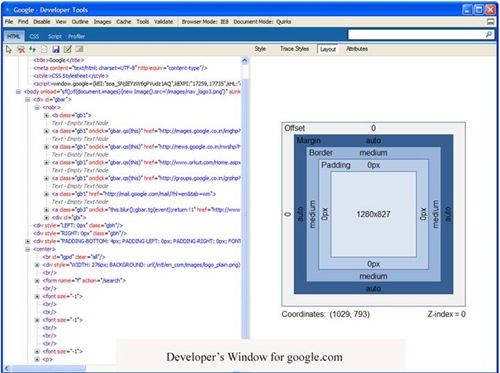This screenshot has width=500, height=373.
Task: Collapse the body onload node
Action: point(19,92)
